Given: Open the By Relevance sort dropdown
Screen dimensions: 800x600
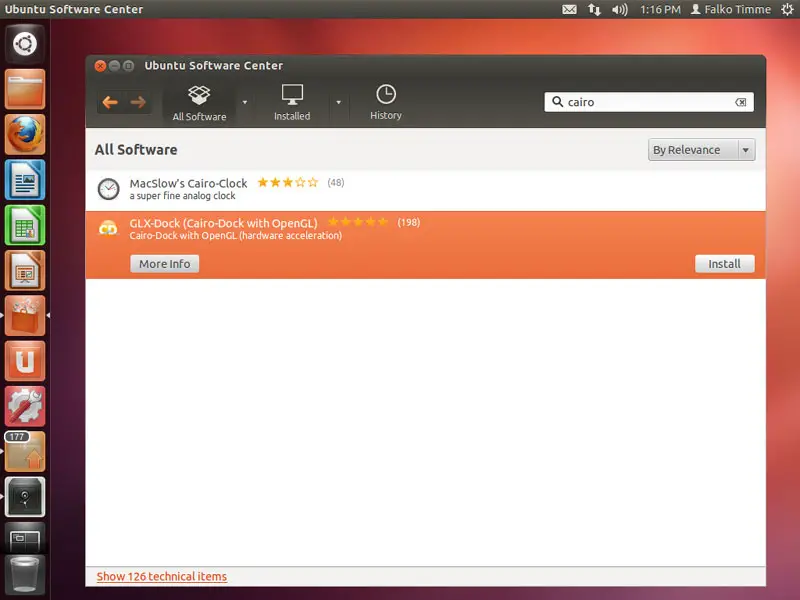Looking at the screenshot, I should 702,150.
